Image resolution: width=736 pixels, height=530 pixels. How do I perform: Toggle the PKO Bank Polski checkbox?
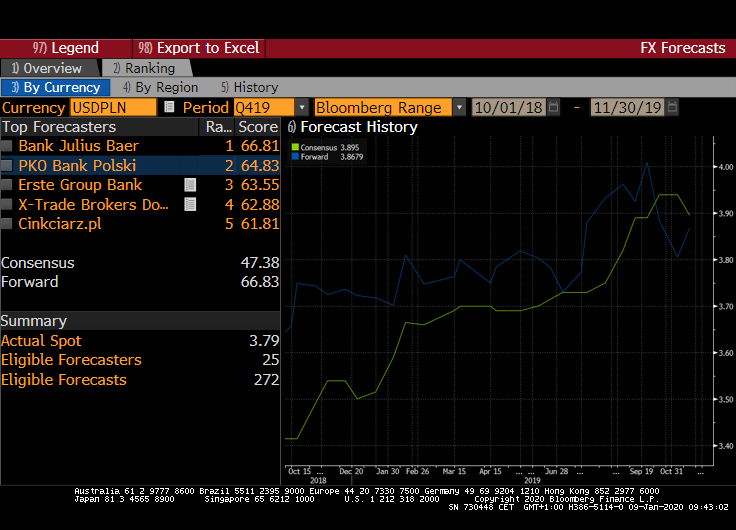coord(7,166)
